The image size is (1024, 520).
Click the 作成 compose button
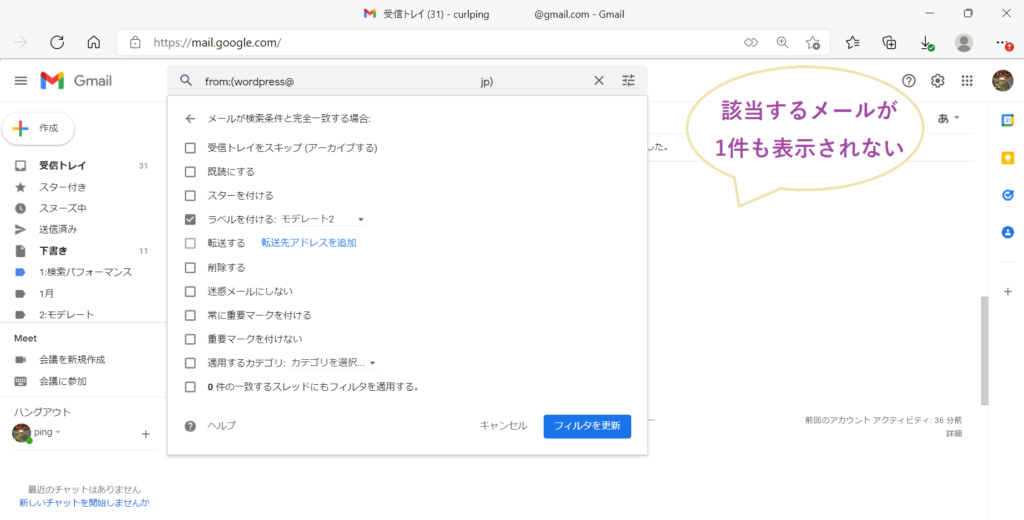(x=39, y=129)
